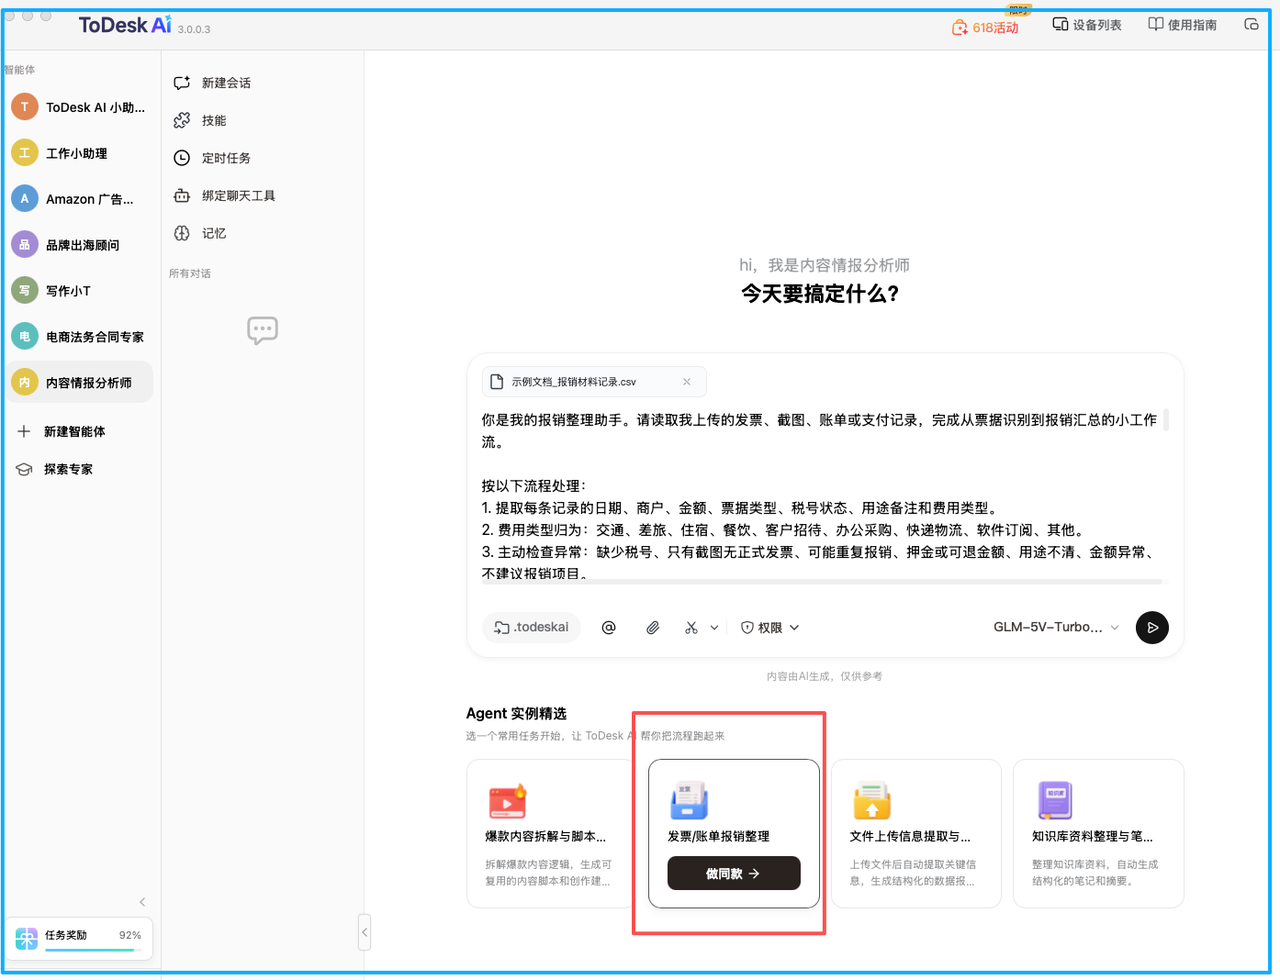Click the 发票/账单报销整理 card title
The height and width of the screenshot is (980, 1280).
719,836
